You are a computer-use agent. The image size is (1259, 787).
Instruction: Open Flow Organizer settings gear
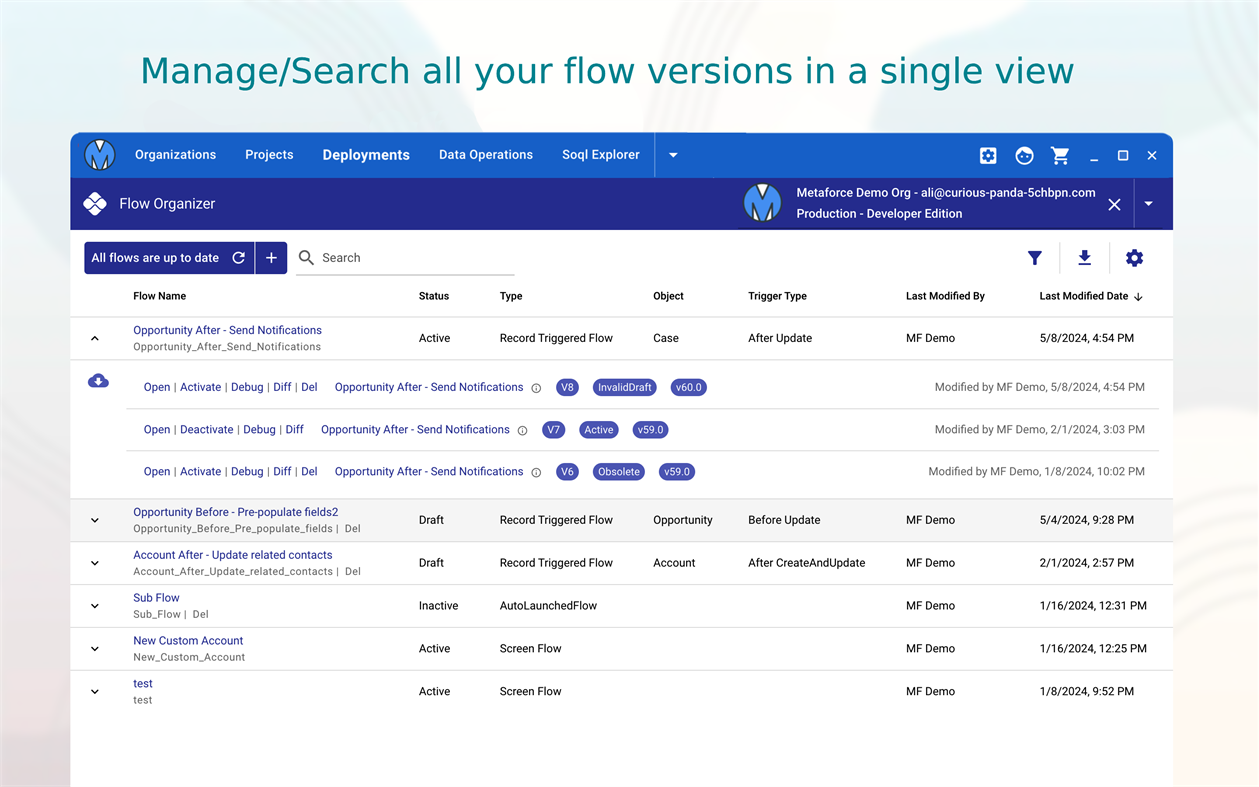coord(1134,258)
